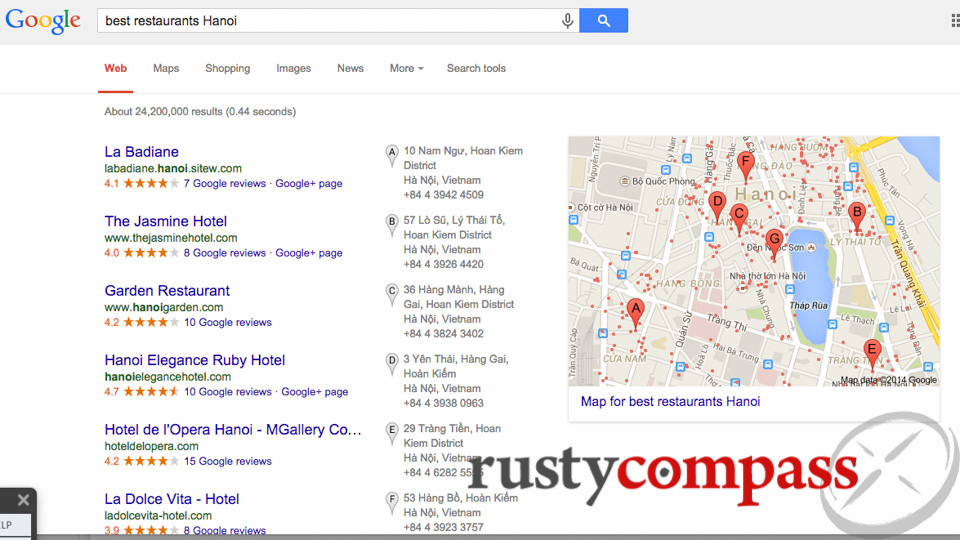
Task: Open Google+ page for Elegance Ruby Hotel
Action: click(315, 392)
